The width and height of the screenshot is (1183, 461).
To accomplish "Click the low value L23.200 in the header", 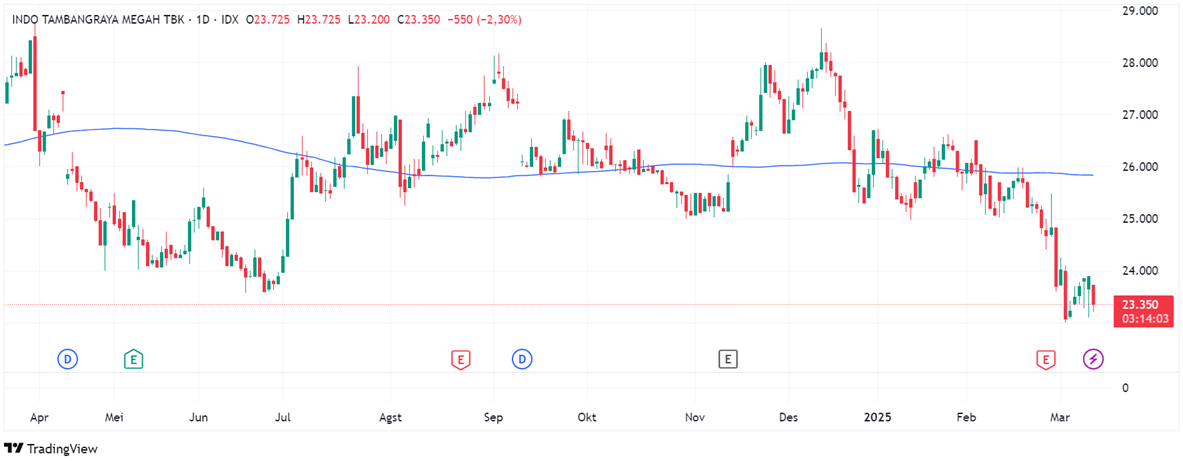I will [x=370, y=20].
